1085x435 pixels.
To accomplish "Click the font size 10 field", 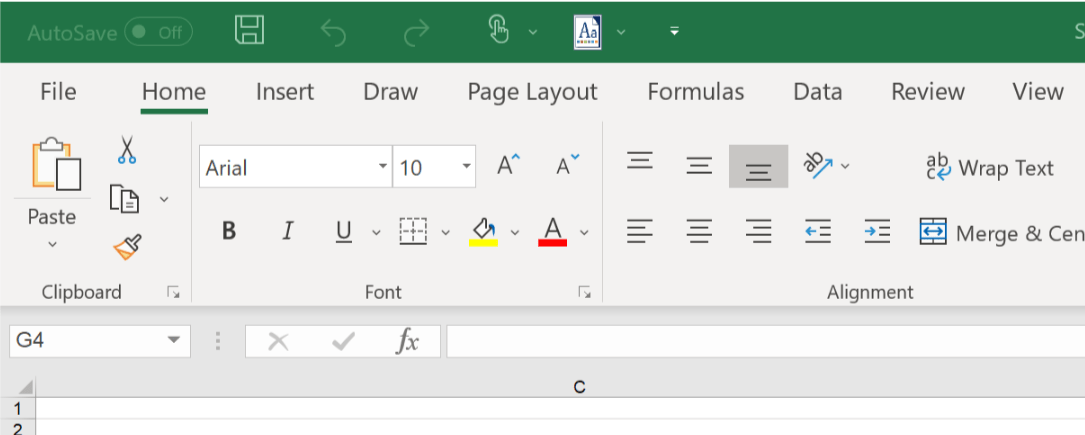I will pos(426,167).
